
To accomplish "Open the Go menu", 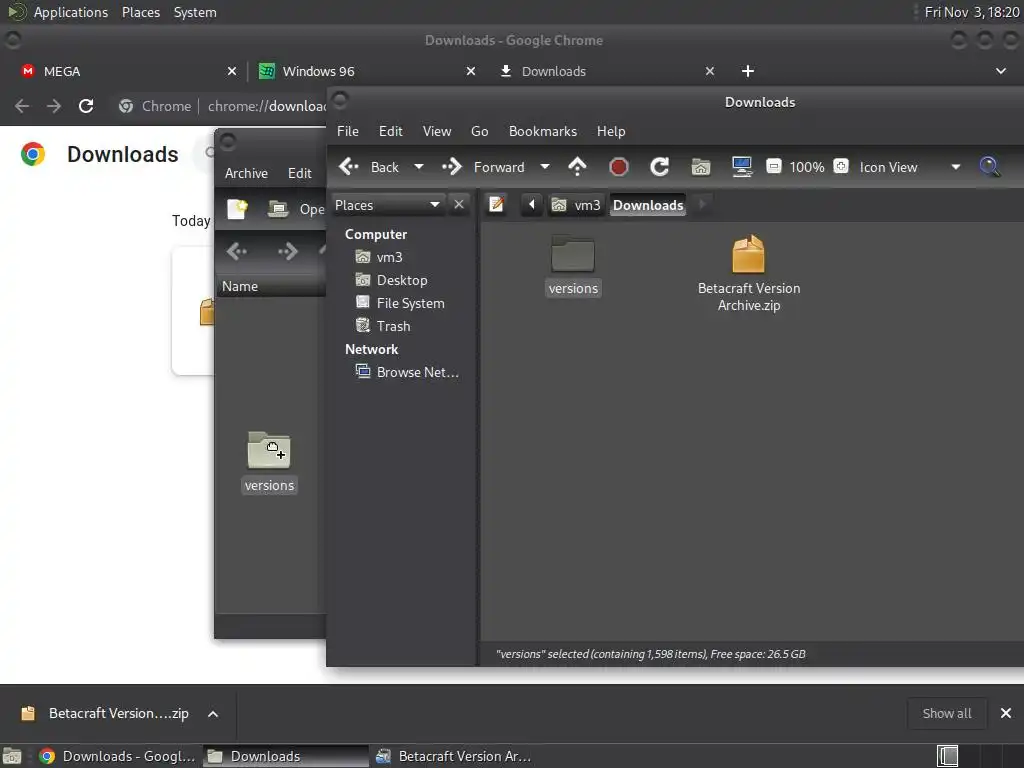I will (x=479, y=131).
